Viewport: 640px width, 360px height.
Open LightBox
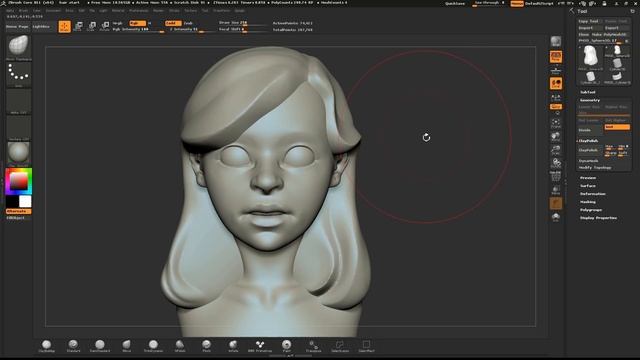pyautogui.click(x=41, y=27)
